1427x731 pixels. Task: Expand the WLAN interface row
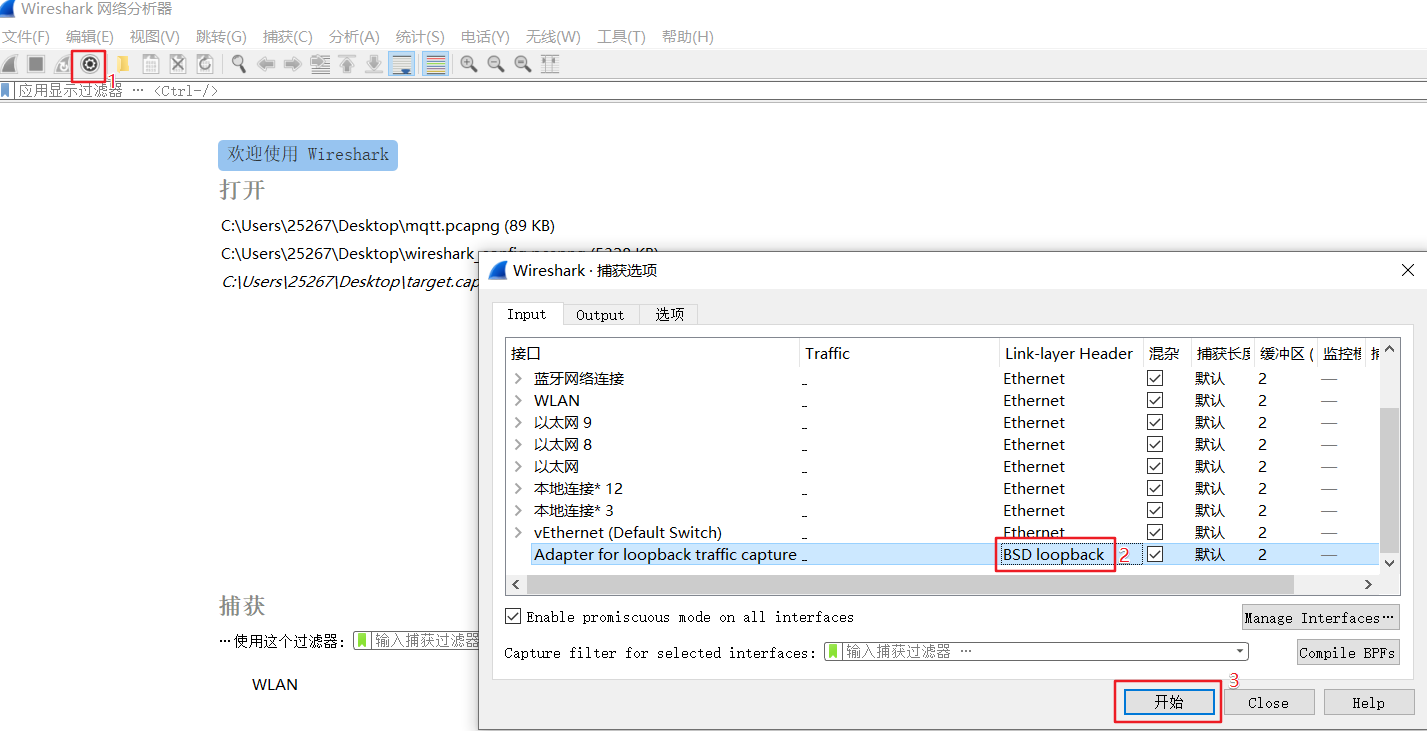(518, 399)
